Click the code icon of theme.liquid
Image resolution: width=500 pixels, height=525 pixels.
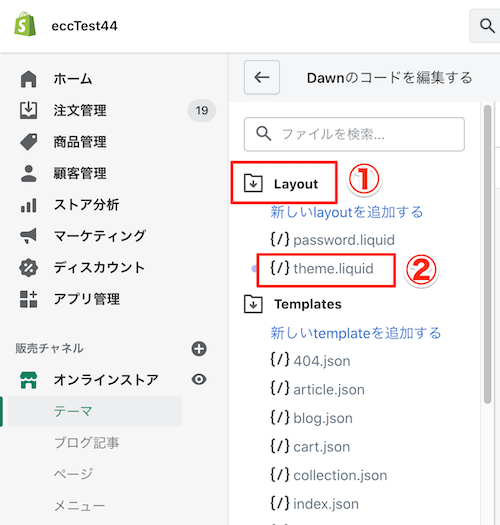(x=280, y=268)
